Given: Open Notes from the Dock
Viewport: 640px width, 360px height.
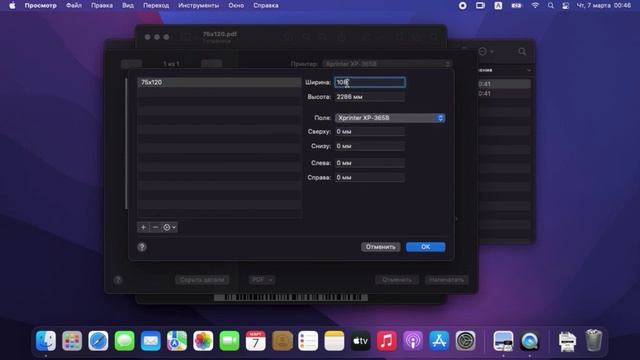Looking at the screenshot, I should (334, 341).
